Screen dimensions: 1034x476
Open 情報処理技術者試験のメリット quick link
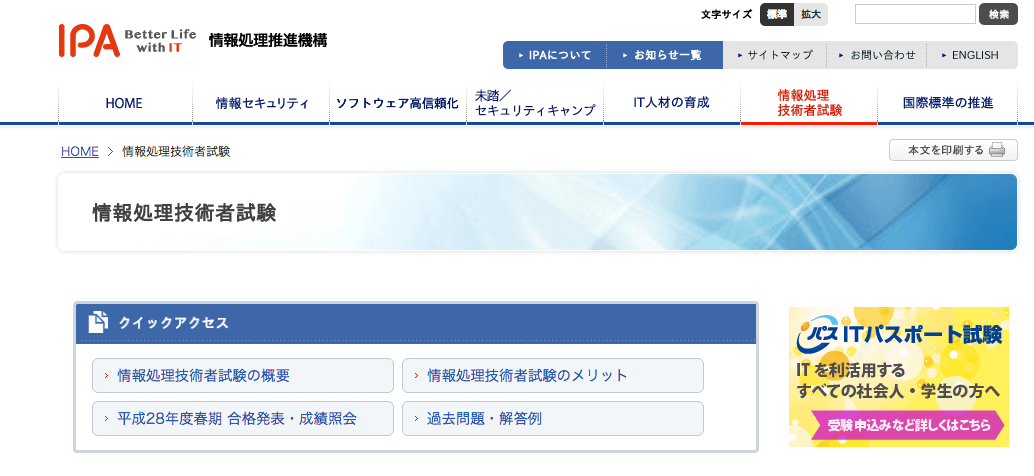click(553, 376)
